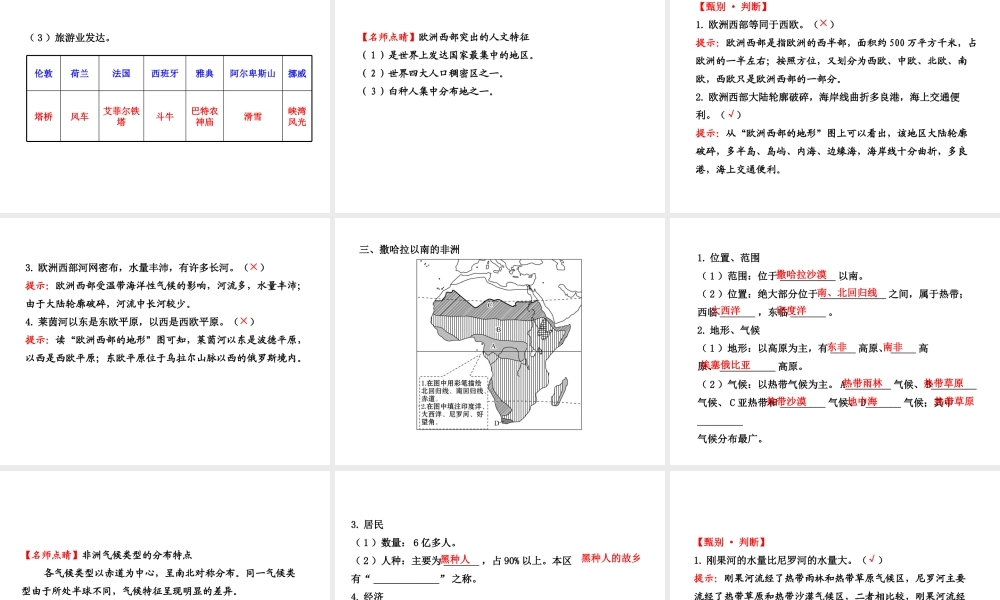Screen dimensions: 1000x600
Task: Select the line 是世界上发达国家最集中的地区
Action: pos(448,55)
